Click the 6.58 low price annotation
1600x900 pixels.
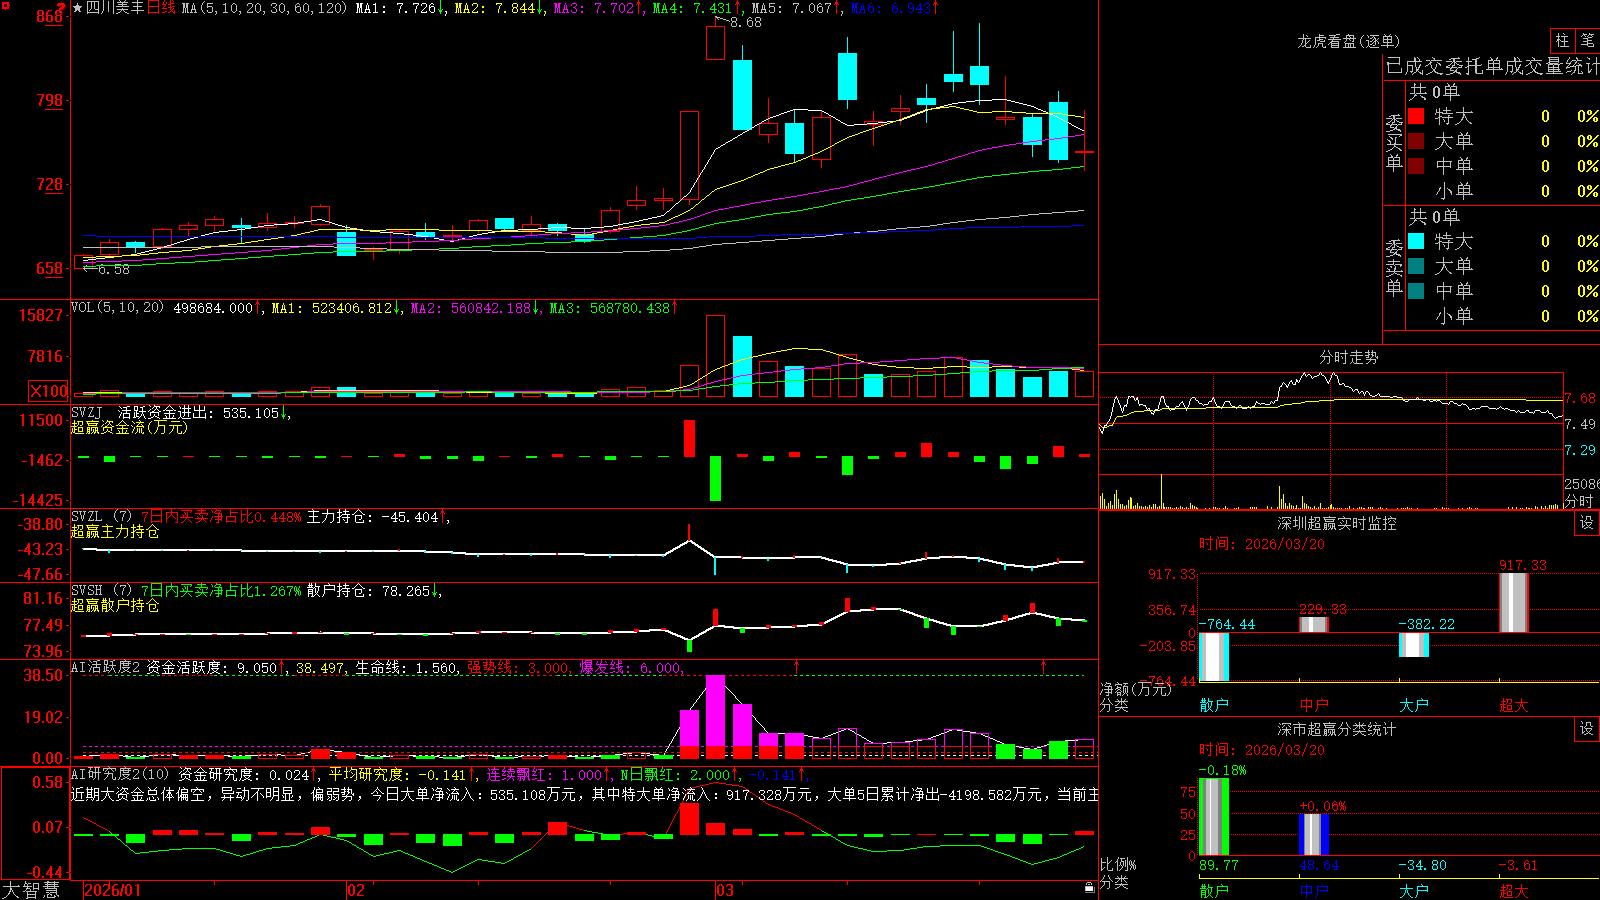tap(114, 269)
